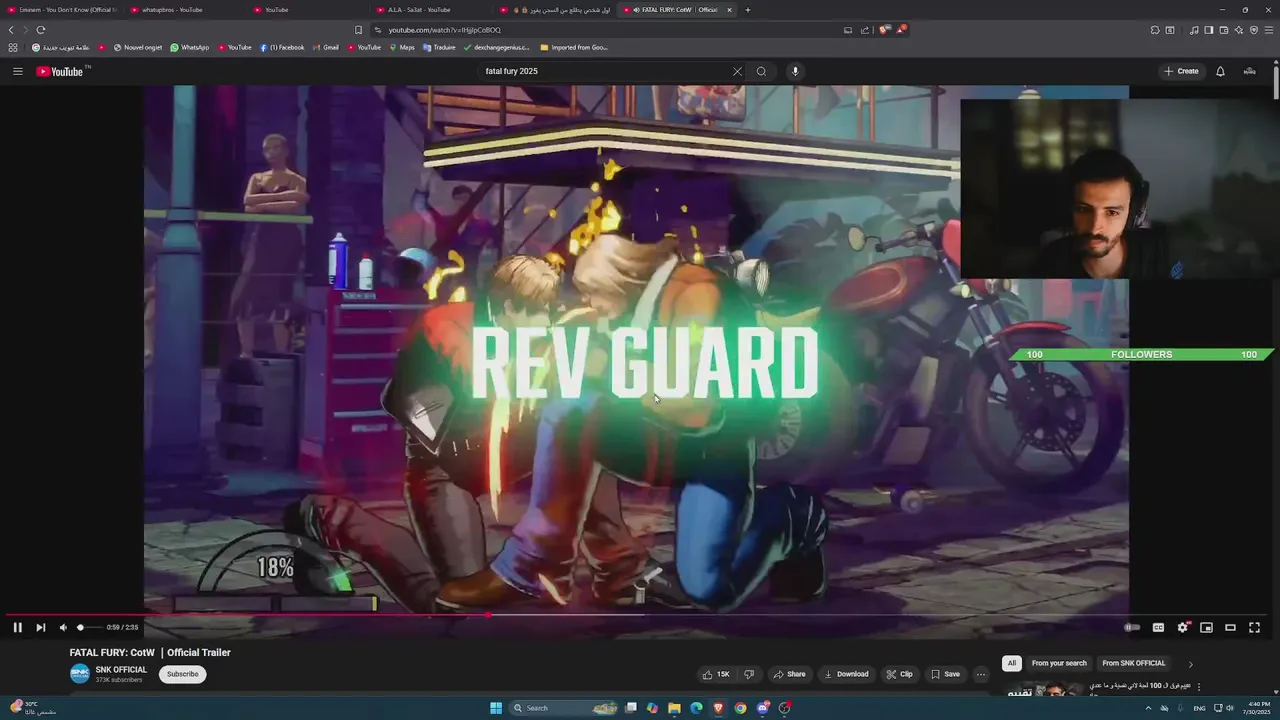This screenshot has width=1280, height=720.
Task: Skip to the next video
Action: [40, 627]
